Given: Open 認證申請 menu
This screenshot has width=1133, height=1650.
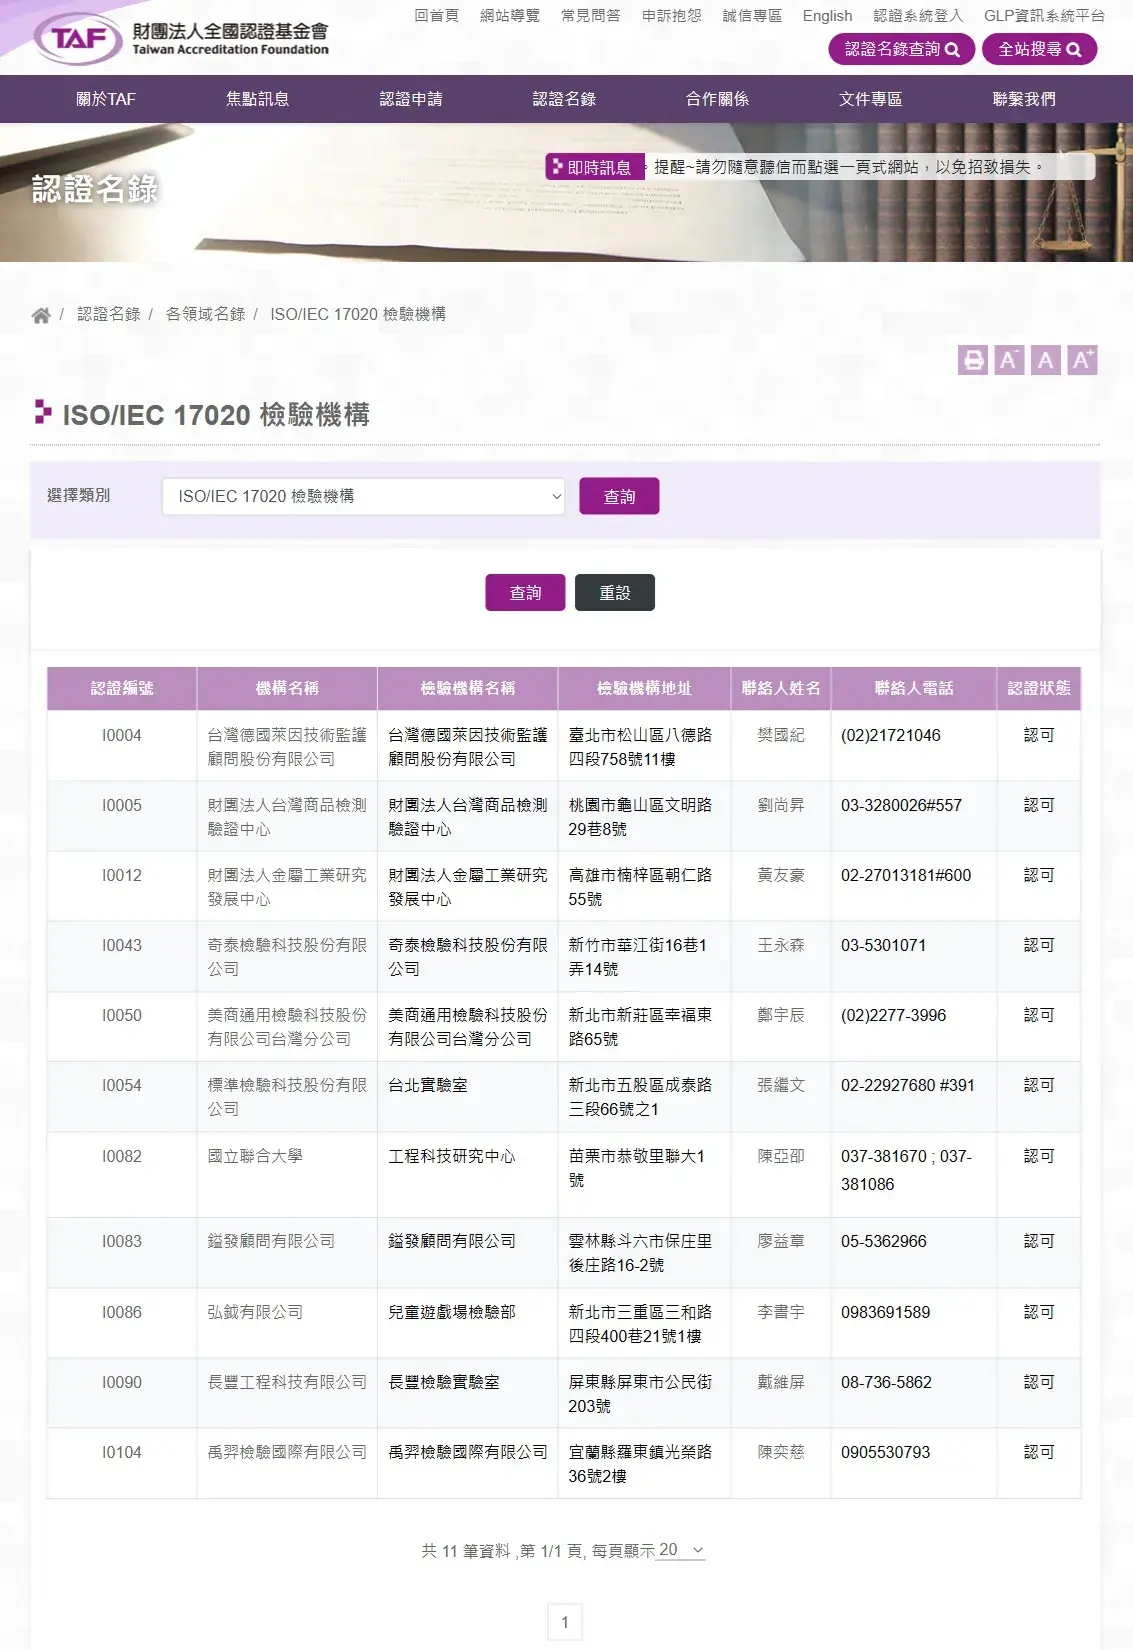Looking at the screenshot, I should (411, 99).
